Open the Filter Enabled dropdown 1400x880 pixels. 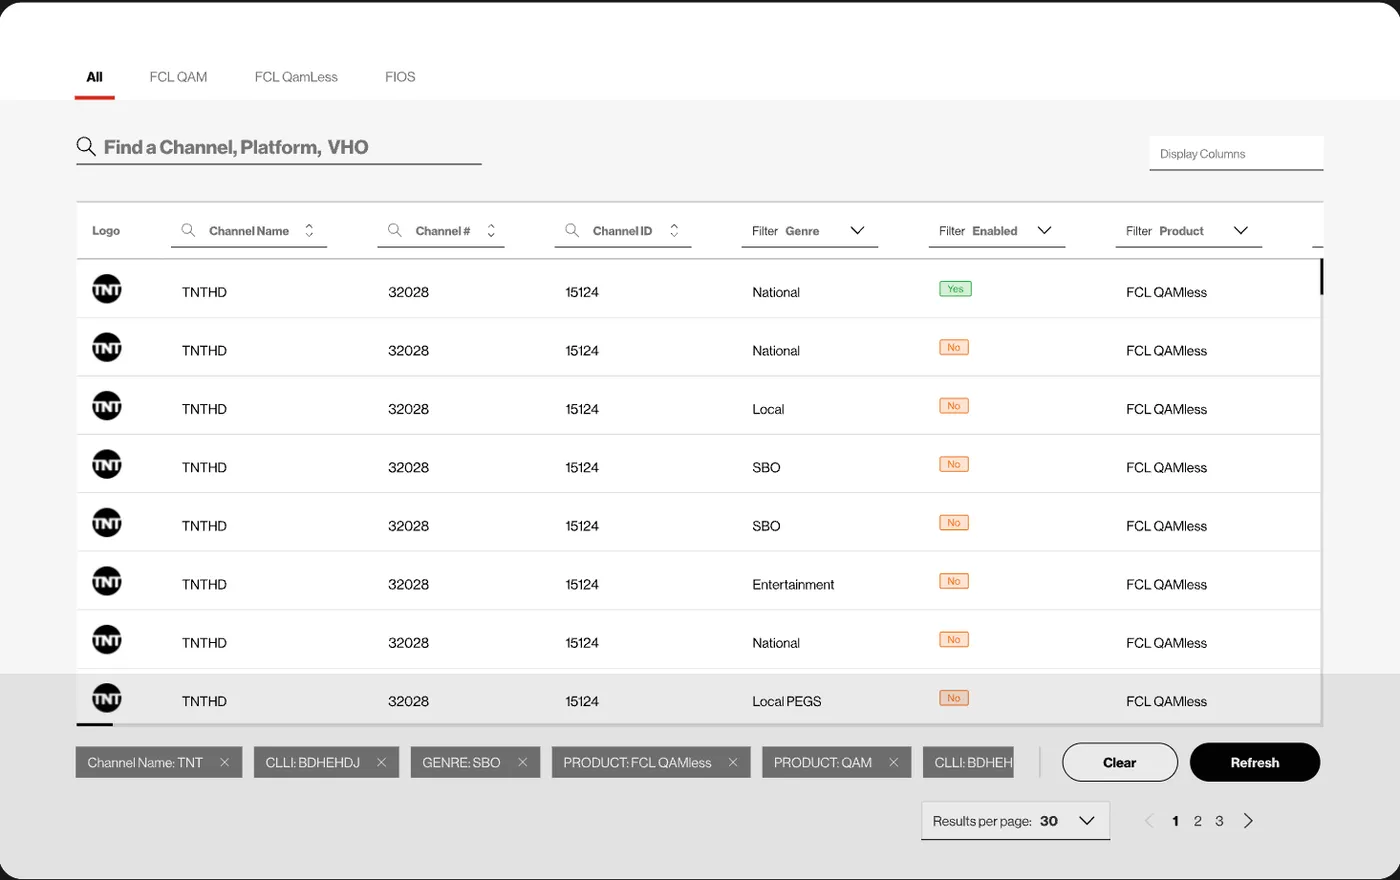[997, 231]
